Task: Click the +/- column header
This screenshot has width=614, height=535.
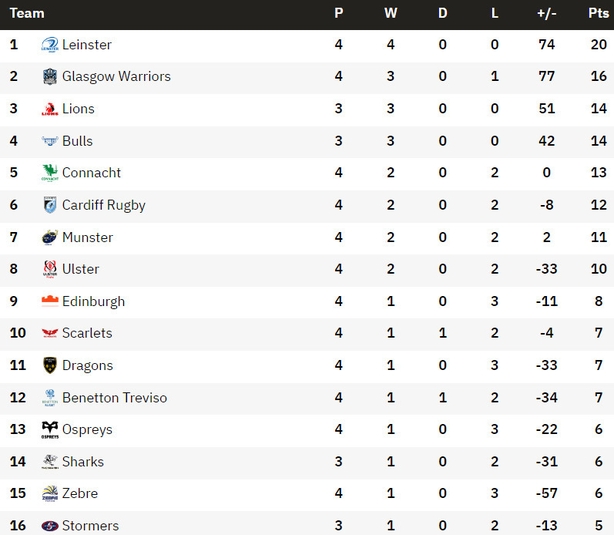Action: click(547, 13)
